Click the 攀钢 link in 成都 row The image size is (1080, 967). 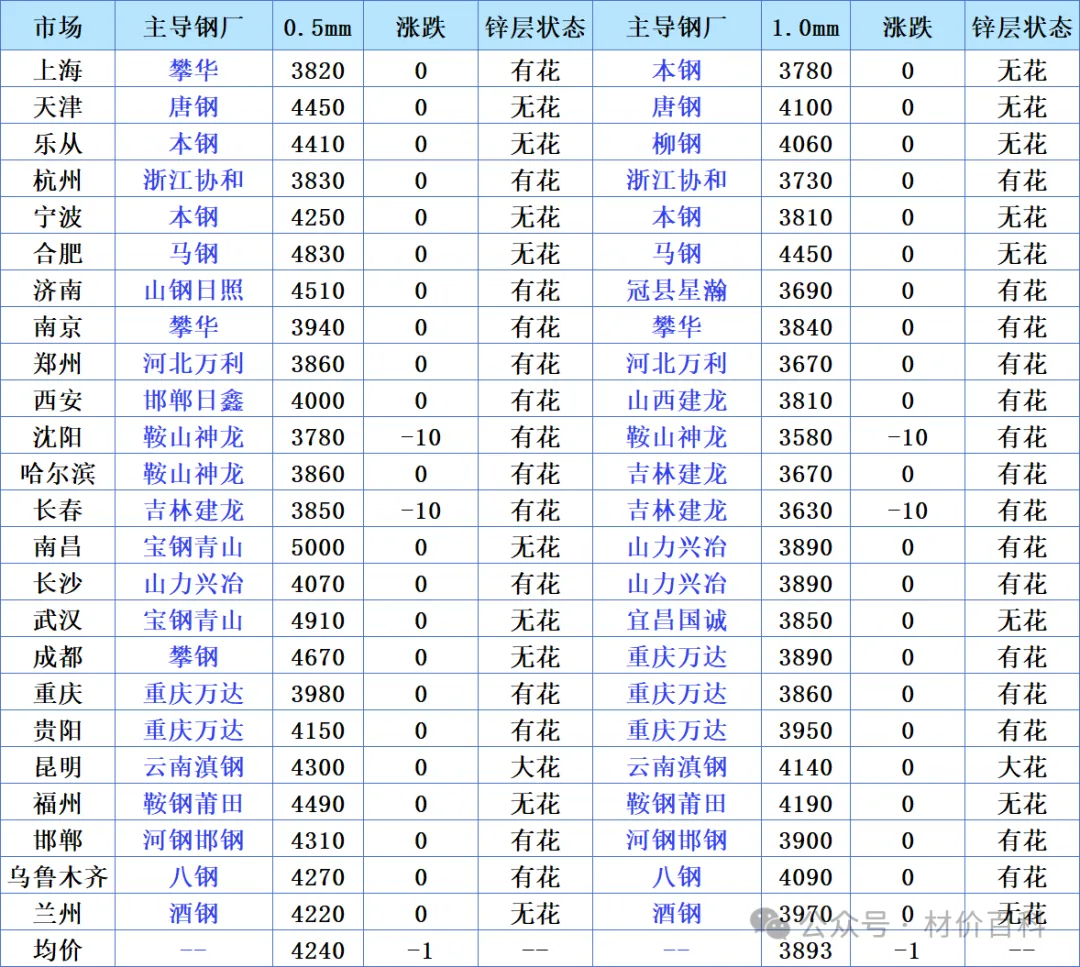193,657
